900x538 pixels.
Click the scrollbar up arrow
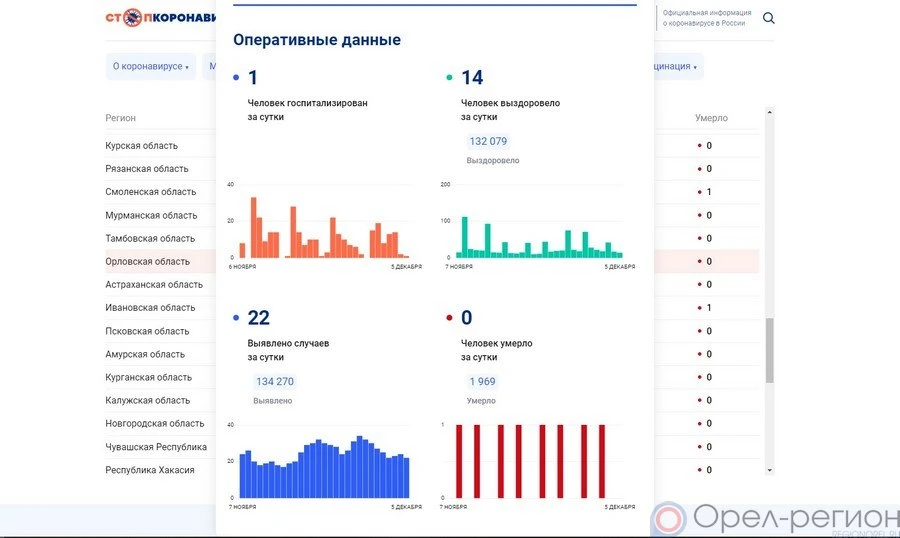click(769, 112)
